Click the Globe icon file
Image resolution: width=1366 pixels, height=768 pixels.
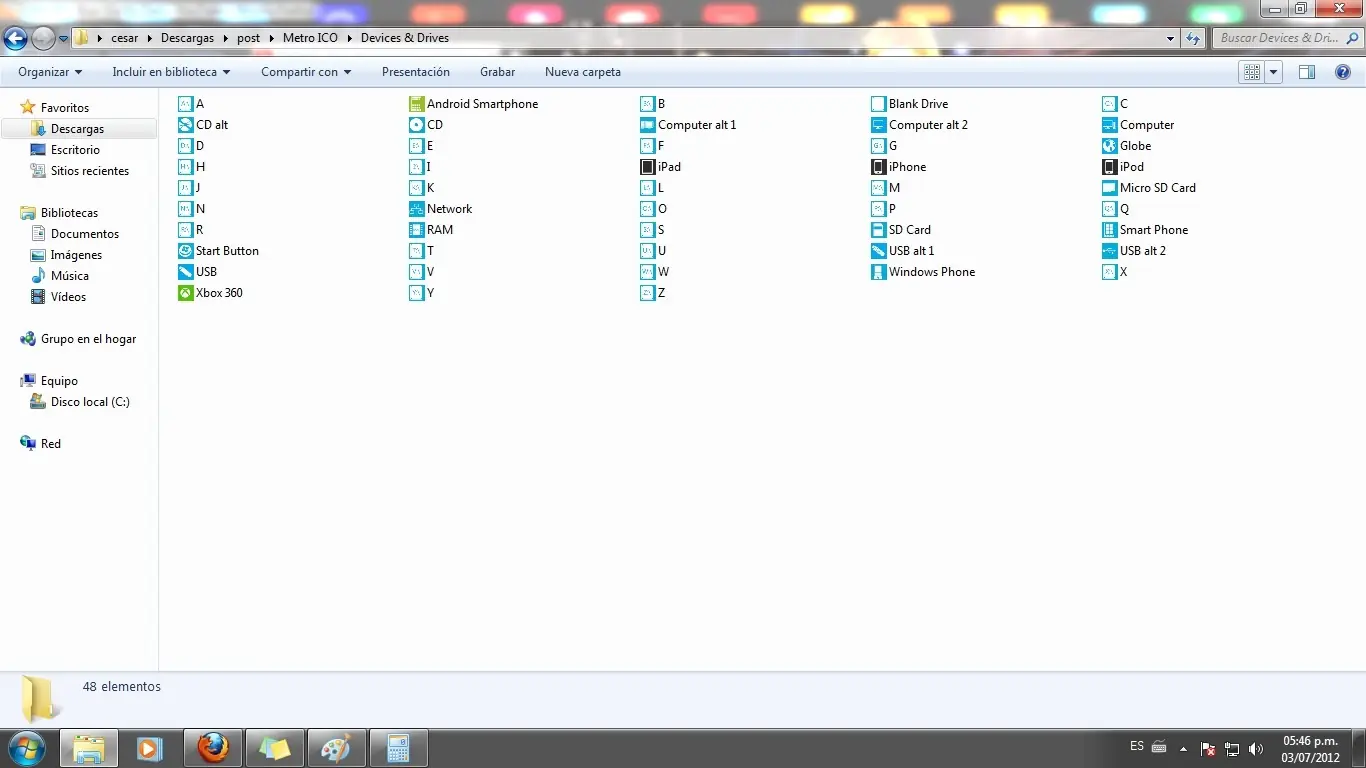(x=1135, y=146)
